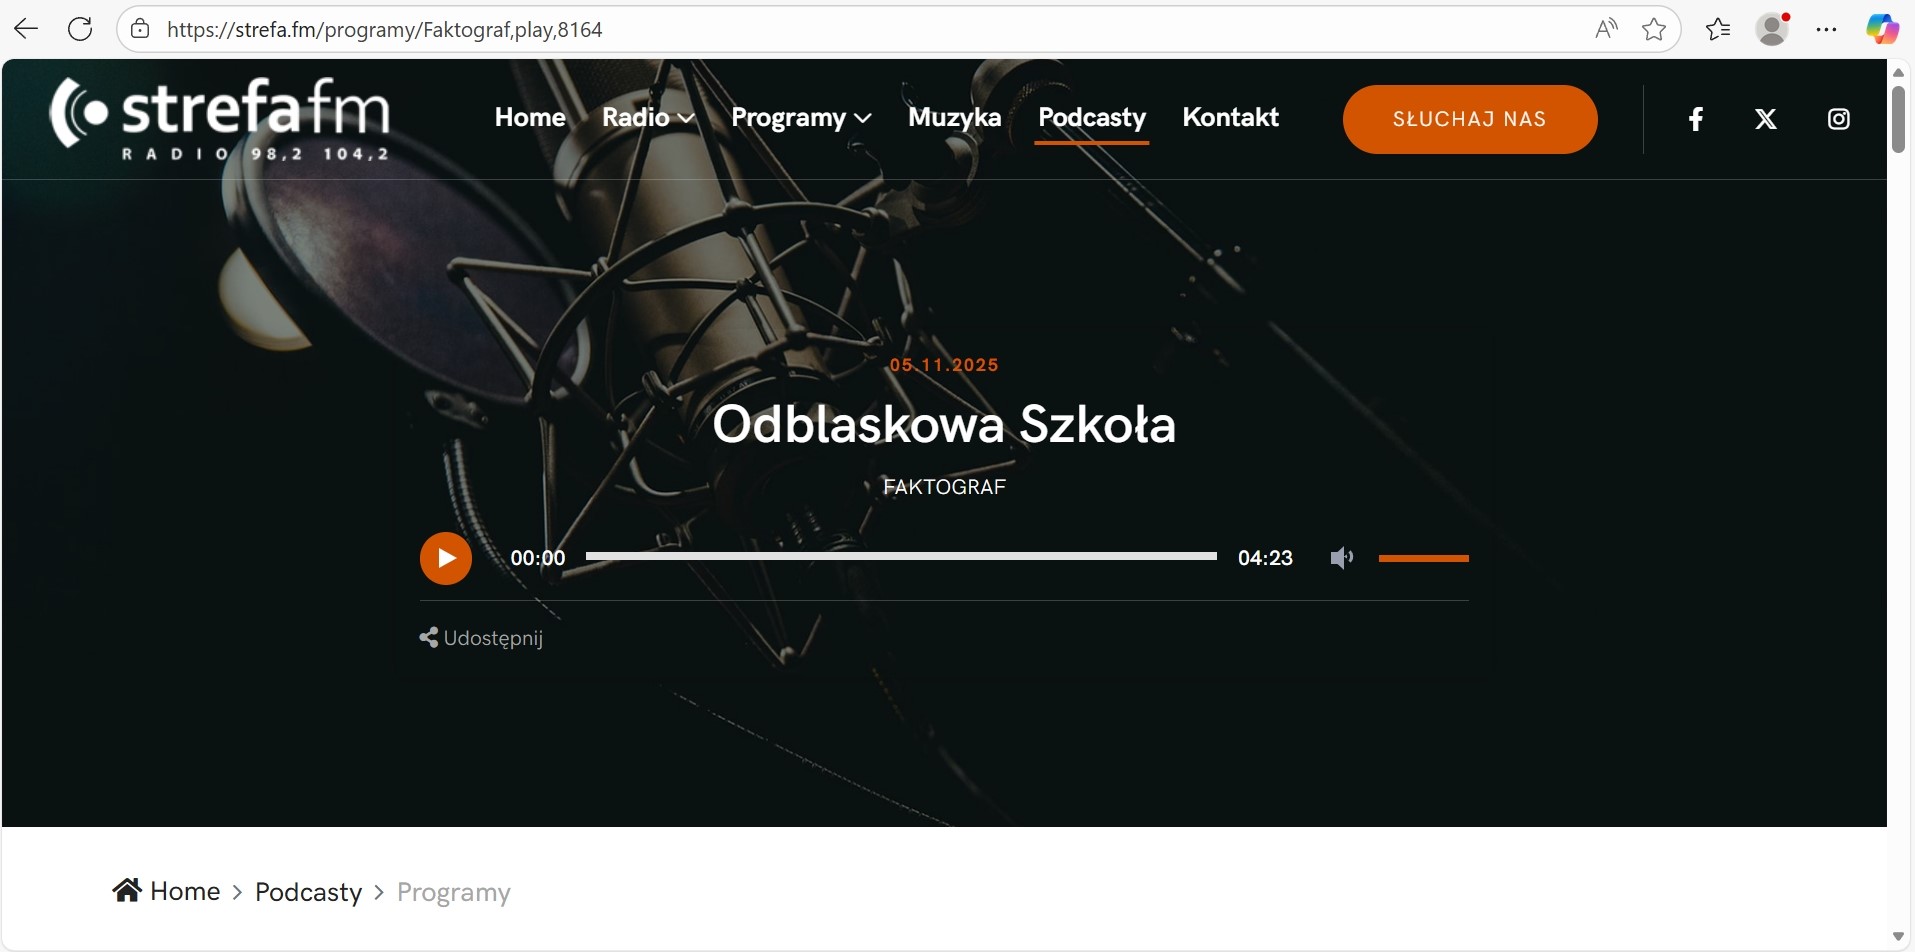1915x952 pixels.
Task: Open the Copilot icon in browser
Action: coord(1882,29)
